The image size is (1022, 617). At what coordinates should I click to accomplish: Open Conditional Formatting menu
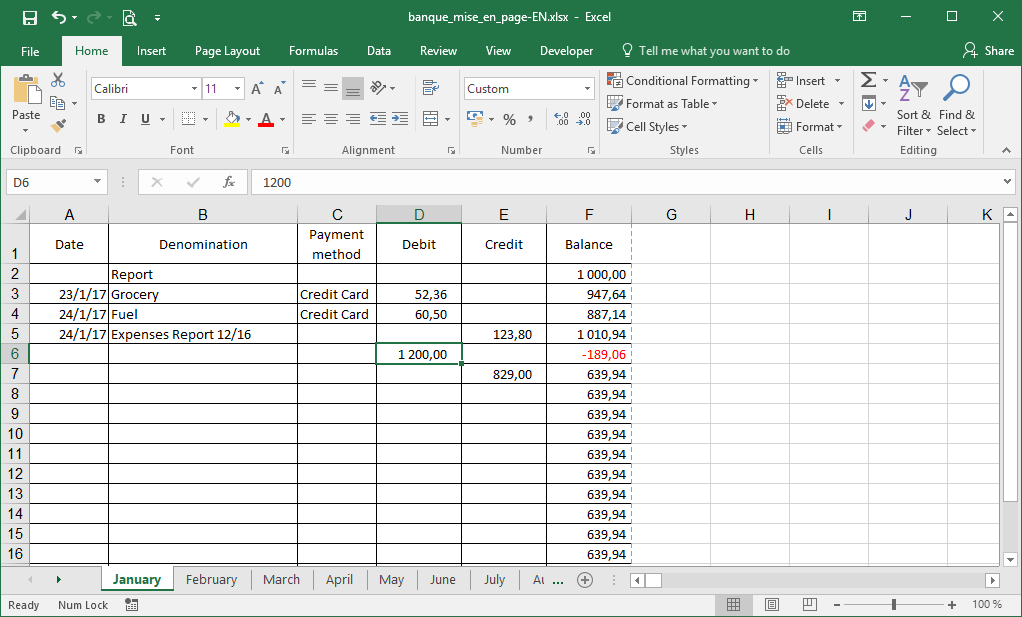click(686, 81)
